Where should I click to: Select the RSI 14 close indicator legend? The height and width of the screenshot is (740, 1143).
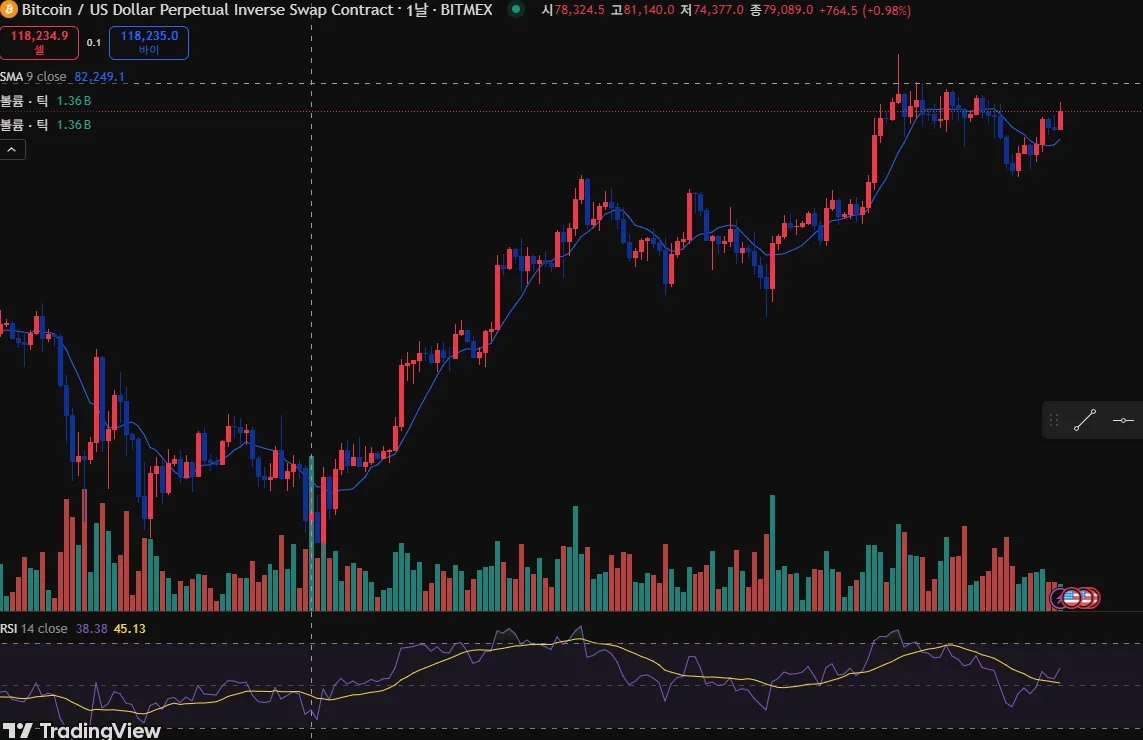(x=34, y=628)
